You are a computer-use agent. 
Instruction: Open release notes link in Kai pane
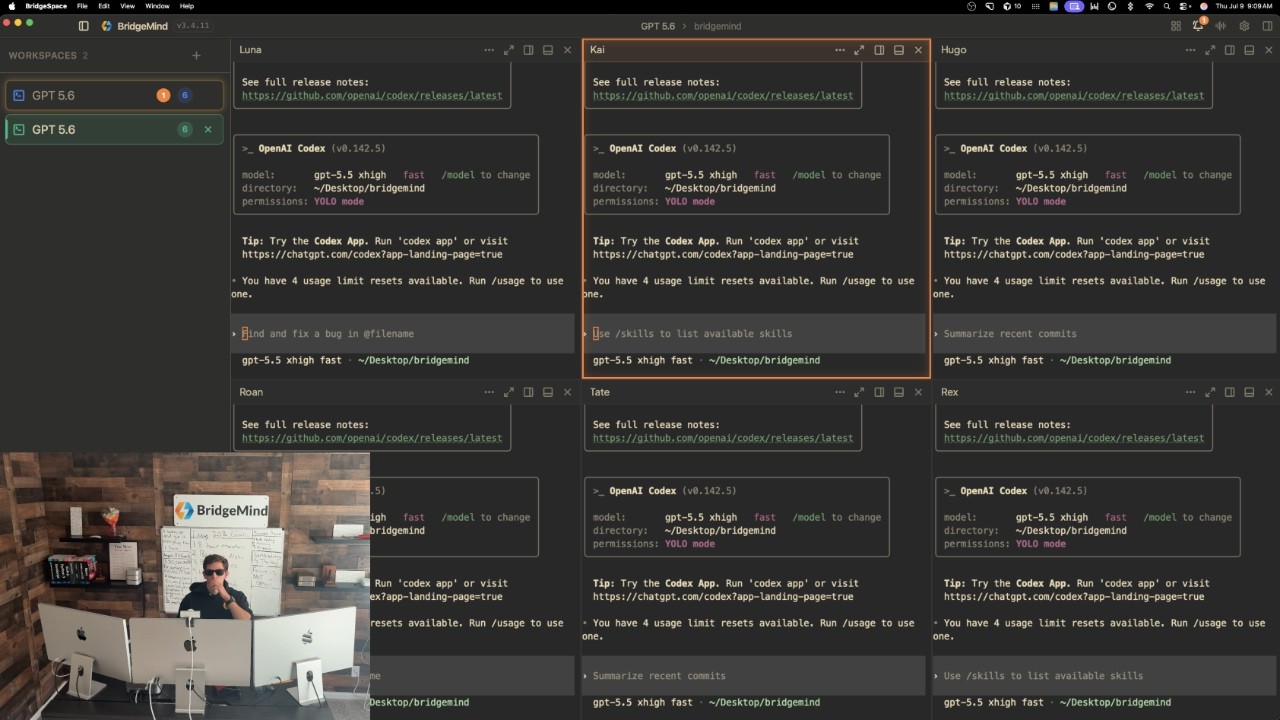coord(723,96)
